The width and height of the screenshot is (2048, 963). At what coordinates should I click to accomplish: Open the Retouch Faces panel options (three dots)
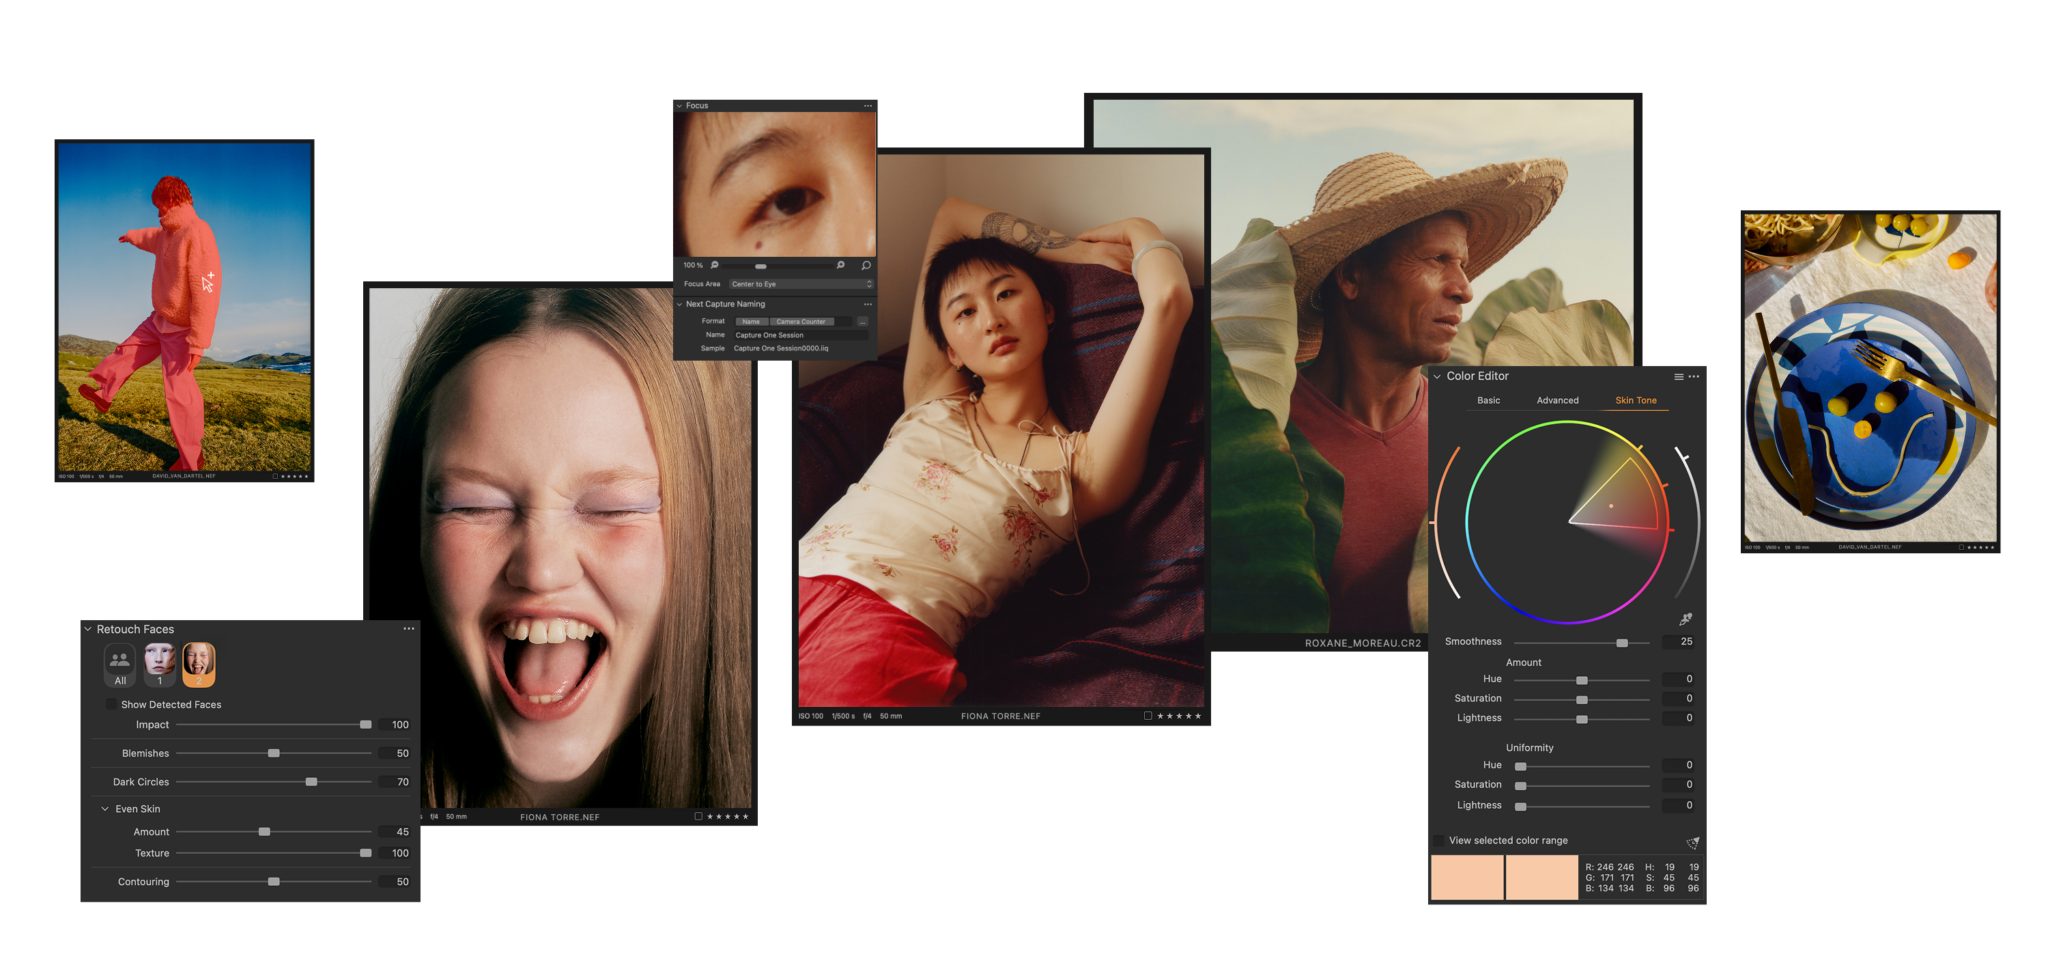(408, 628)
